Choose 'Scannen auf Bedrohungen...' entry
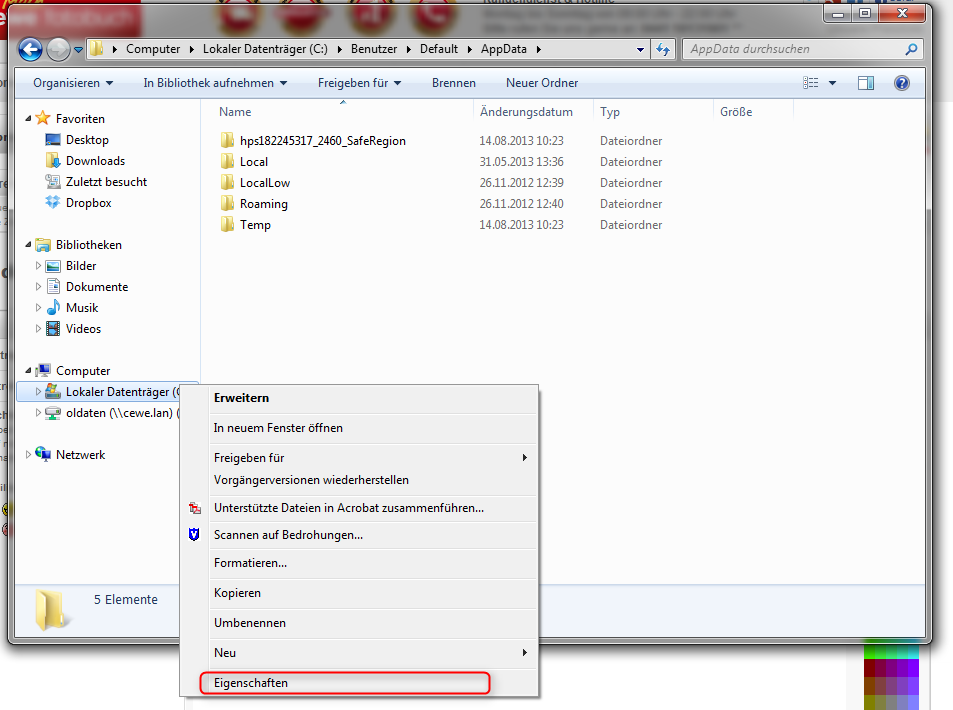 point(288,536)
